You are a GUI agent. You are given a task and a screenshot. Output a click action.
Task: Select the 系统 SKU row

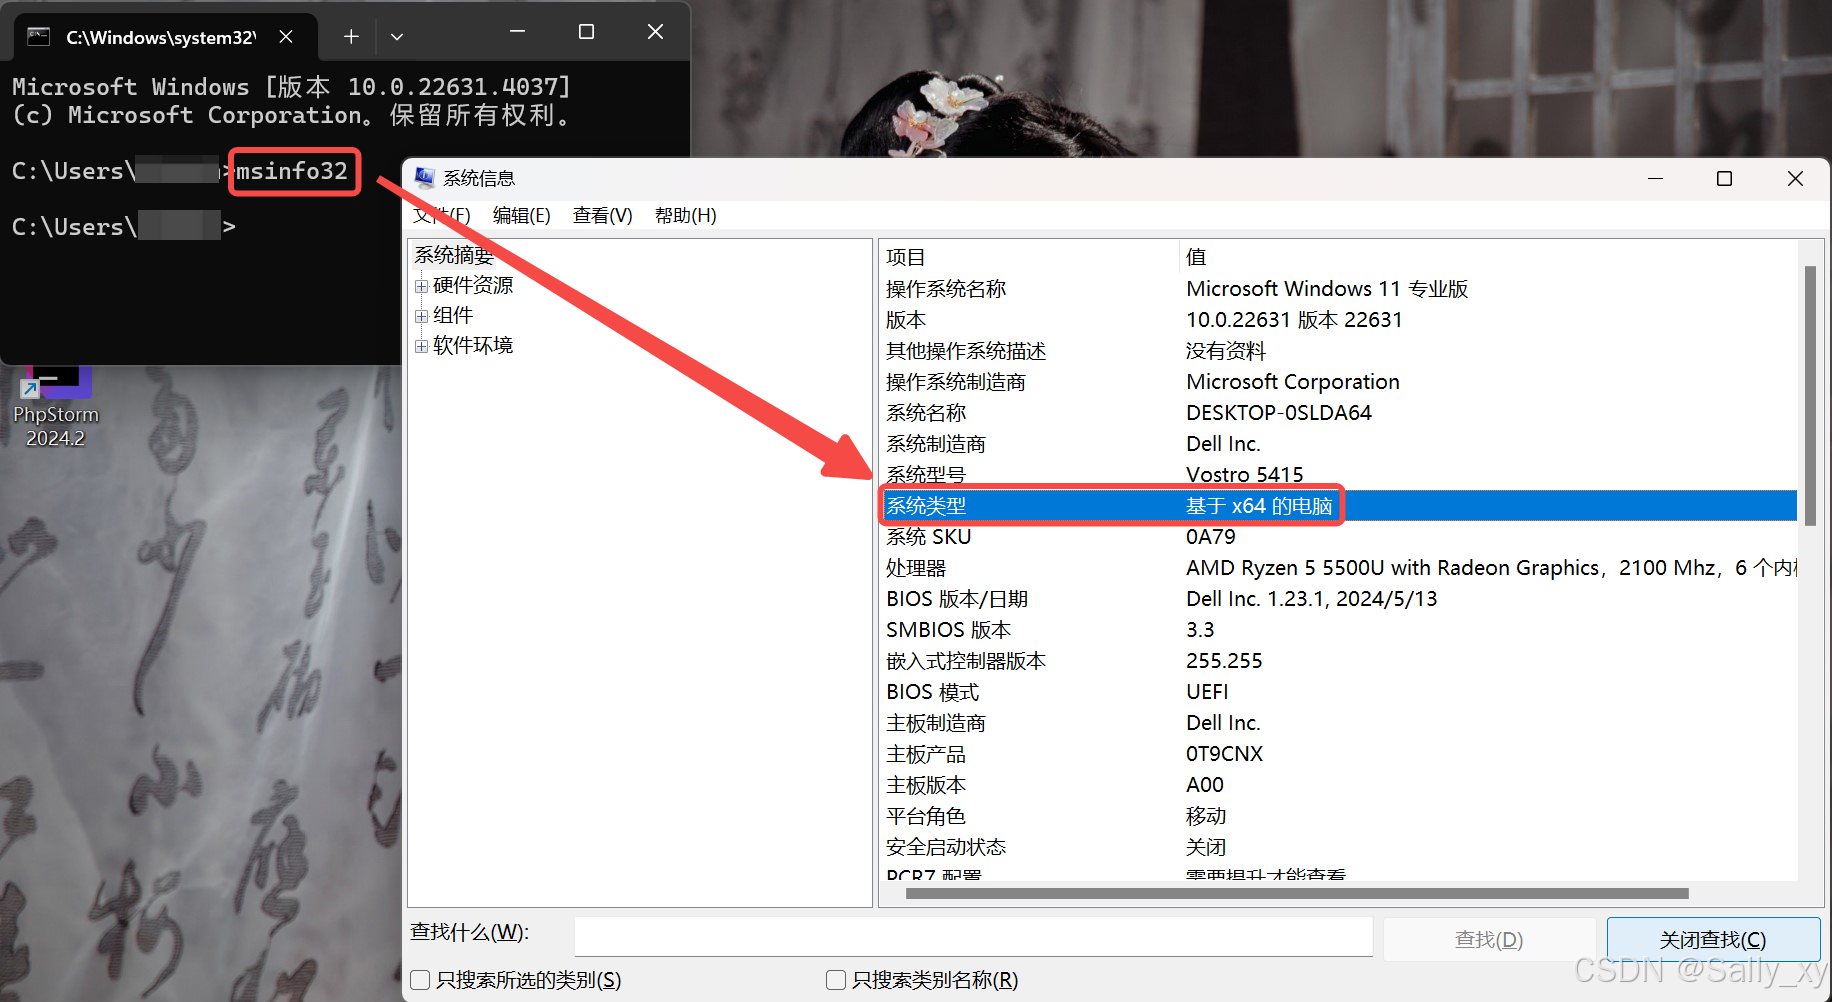click(1338, 537)
